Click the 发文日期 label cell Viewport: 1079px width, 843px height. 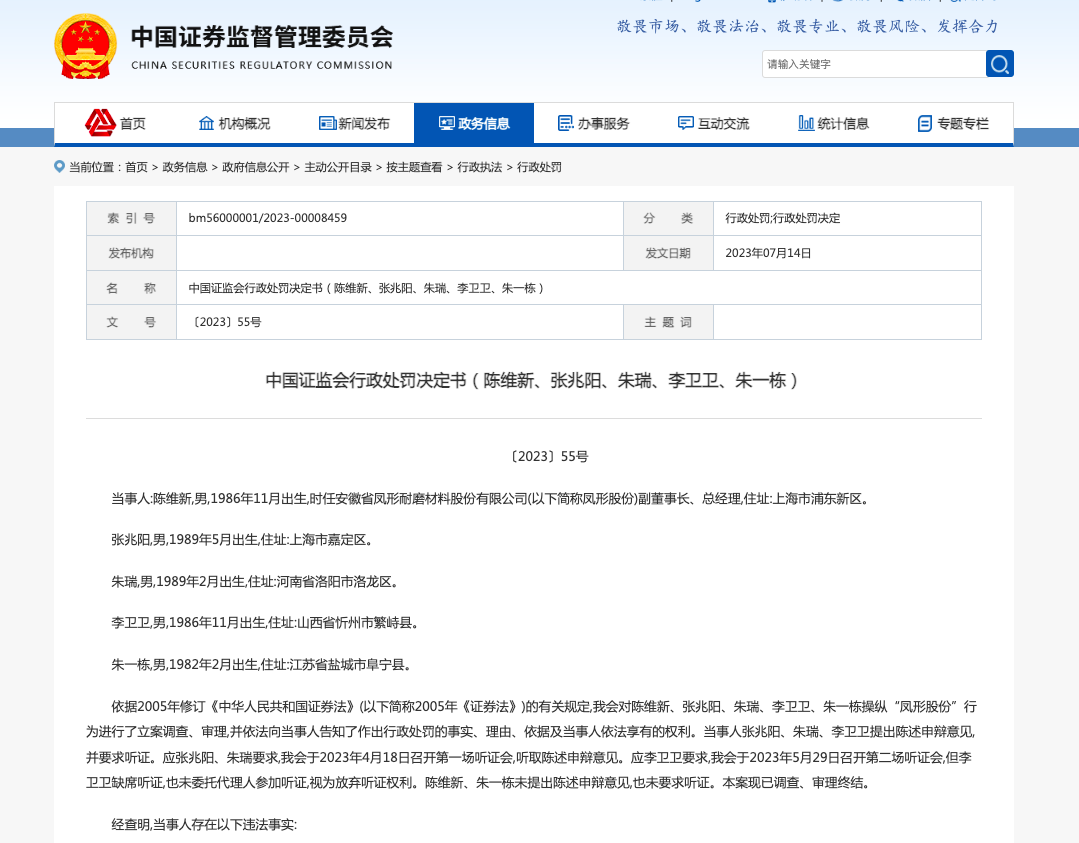pos(668,253)
